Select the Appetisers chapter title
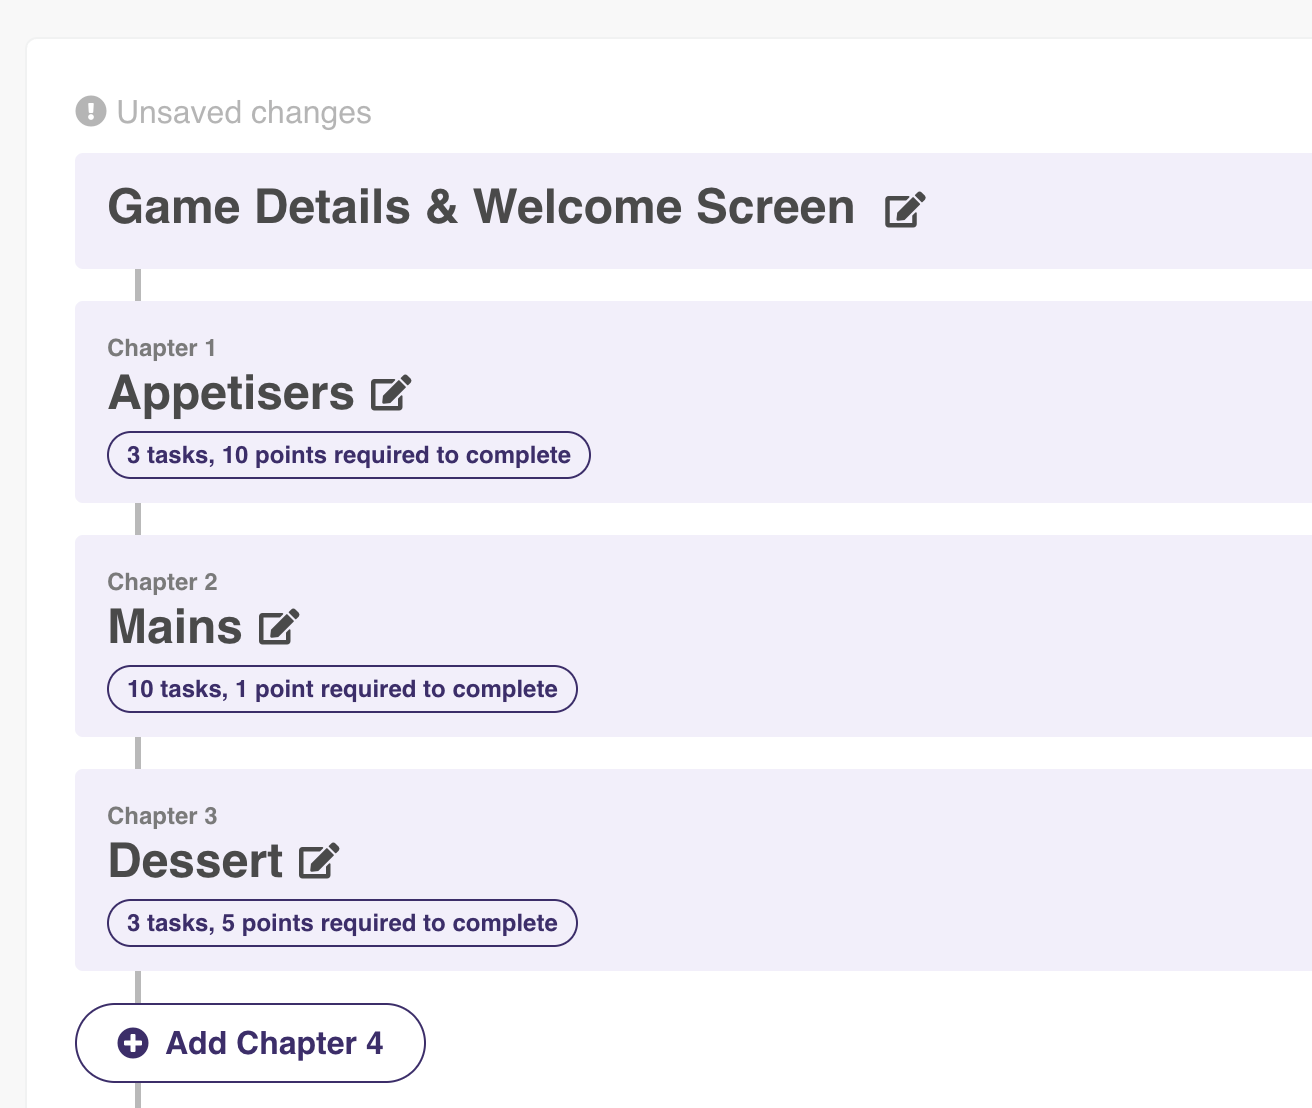 click(x=231, y=393)
